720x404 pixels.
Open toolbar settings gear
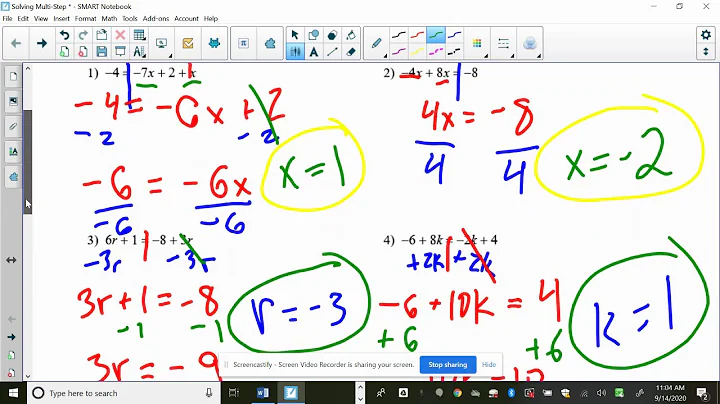pyautogui.click(x=706, y=35)
